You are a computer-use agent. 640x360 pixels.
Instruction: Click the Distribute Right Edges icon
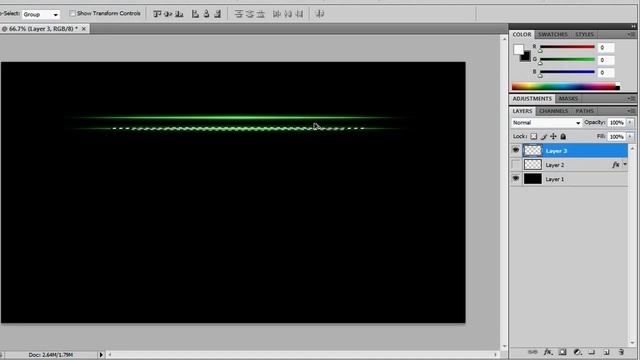pos(299,14)
